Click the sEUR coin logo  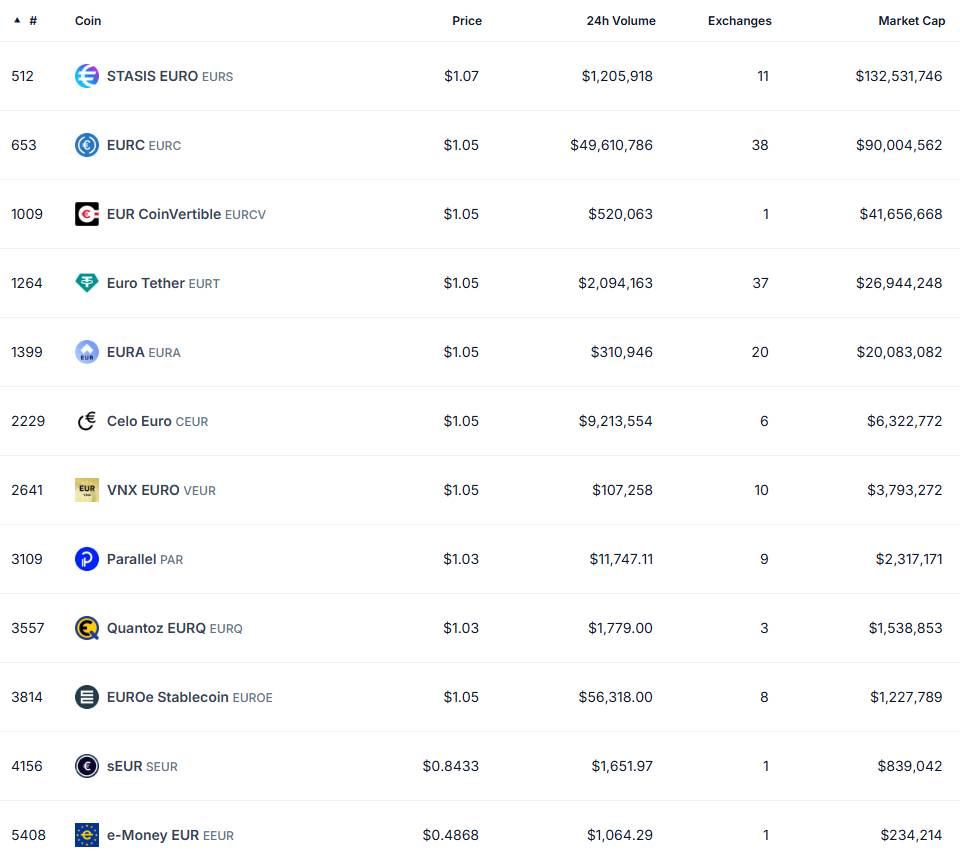86,766
